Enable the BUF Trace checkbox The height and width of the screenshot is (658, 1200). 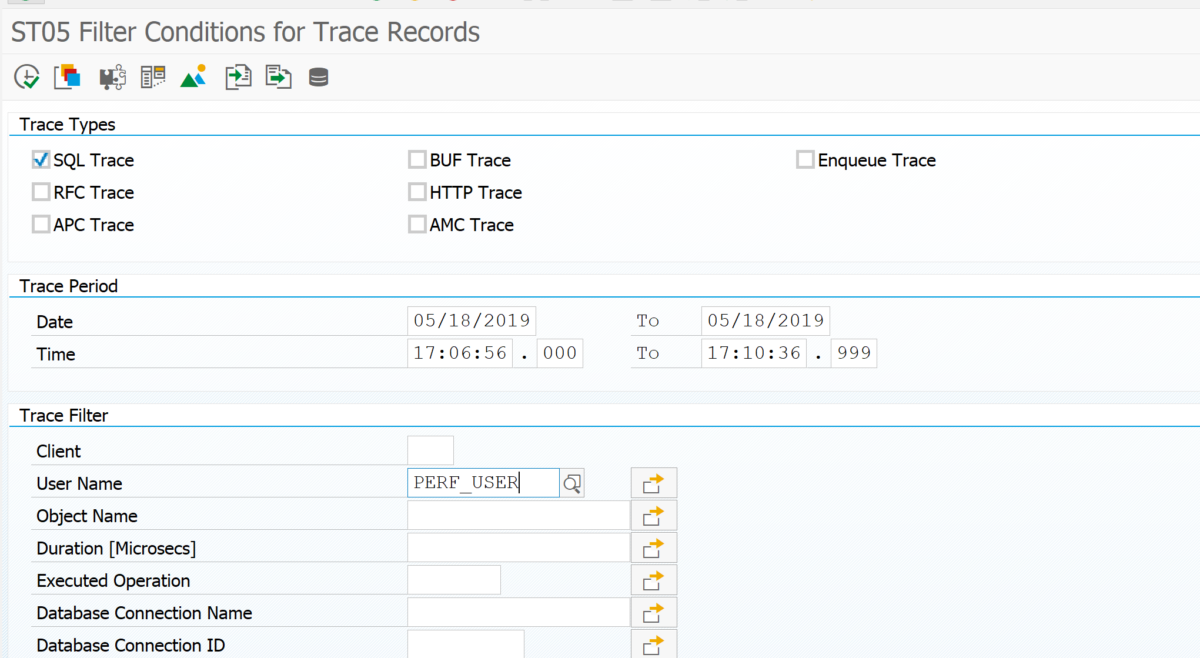point(417,158)
